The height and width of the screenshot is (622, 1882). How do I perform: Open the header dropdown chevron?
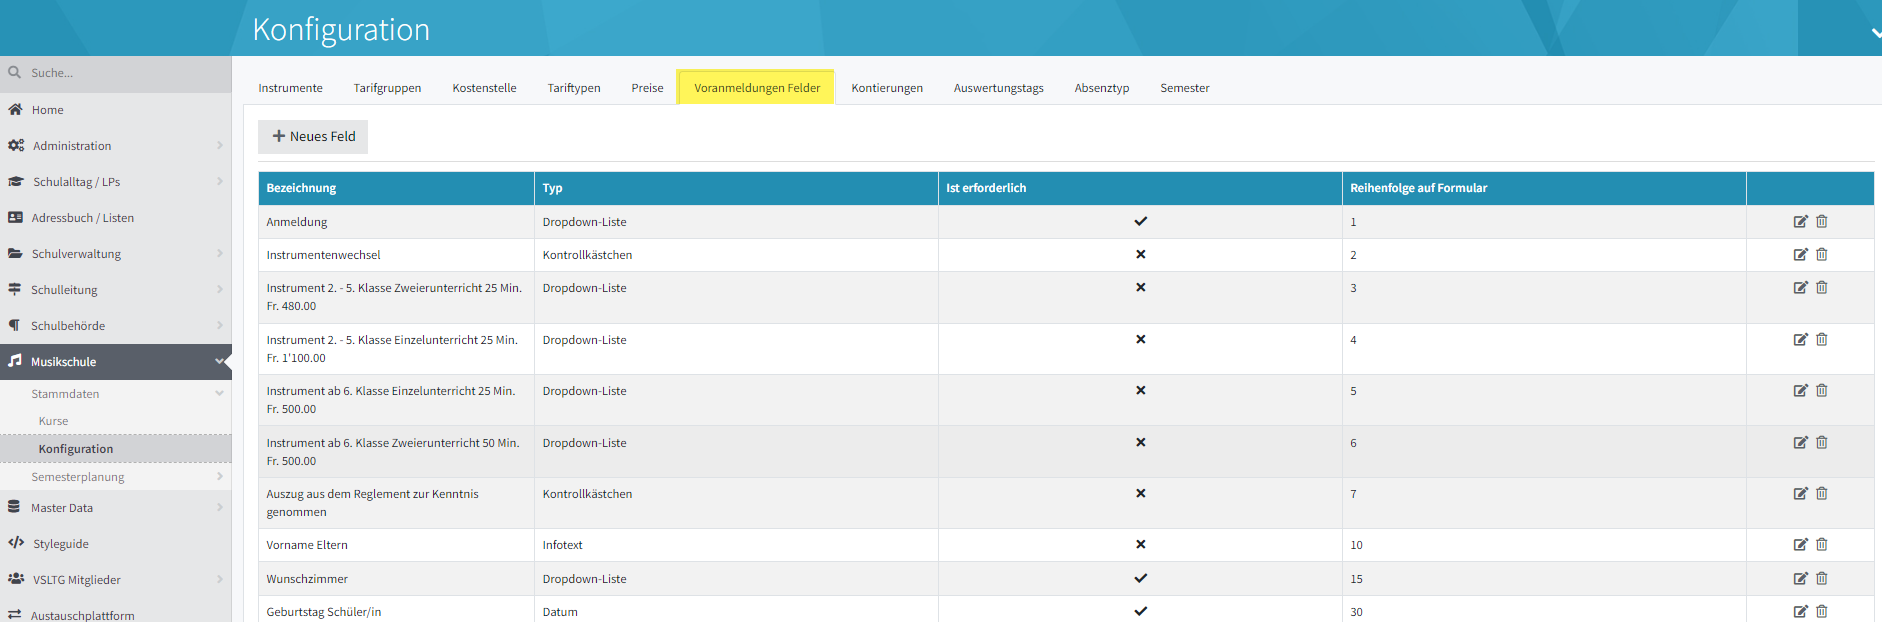coord(1875,32)
